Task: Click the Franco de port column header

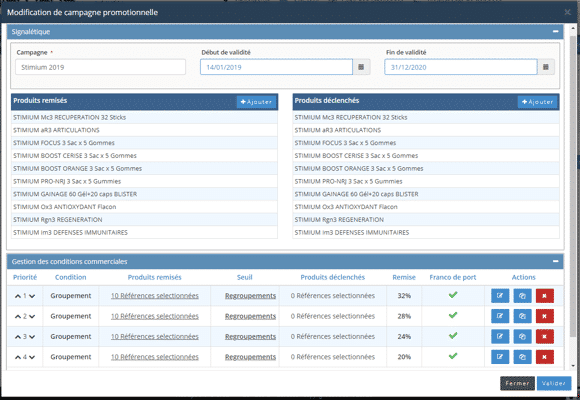Action: [453, 277]
